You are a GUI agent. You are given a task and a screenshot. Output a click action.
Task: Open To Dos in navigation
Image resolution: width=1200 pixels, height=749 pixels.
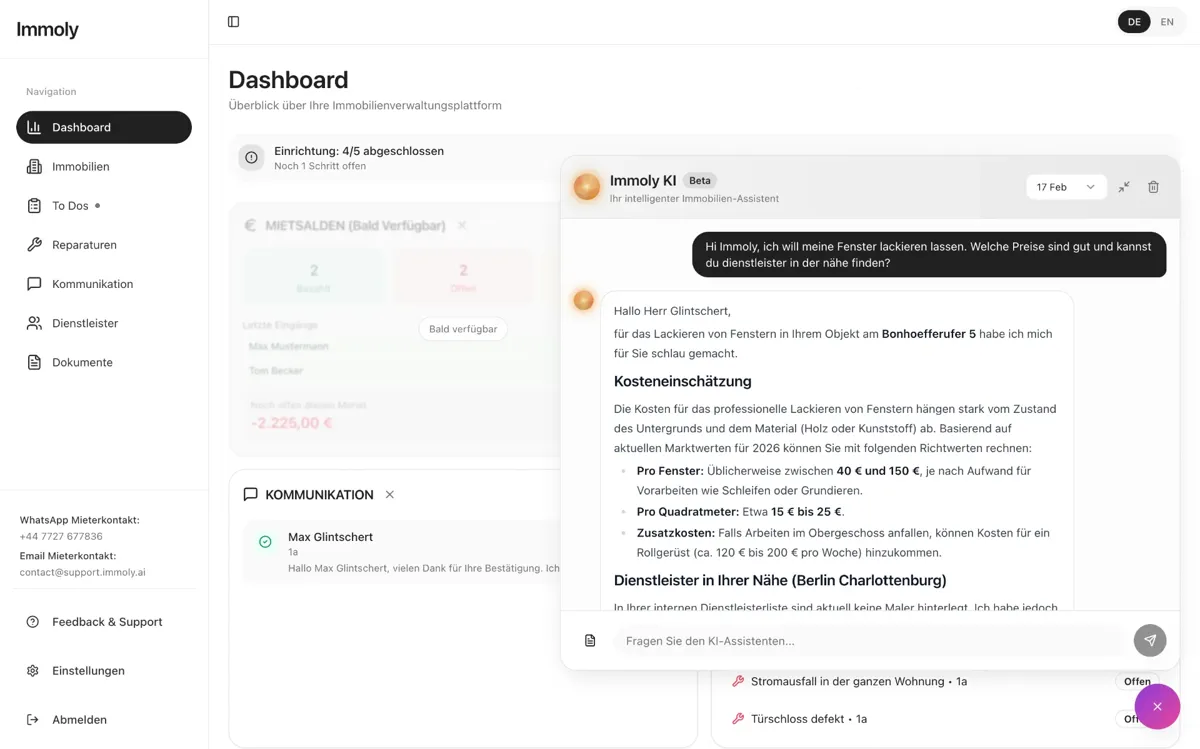[x=104, y=205]
